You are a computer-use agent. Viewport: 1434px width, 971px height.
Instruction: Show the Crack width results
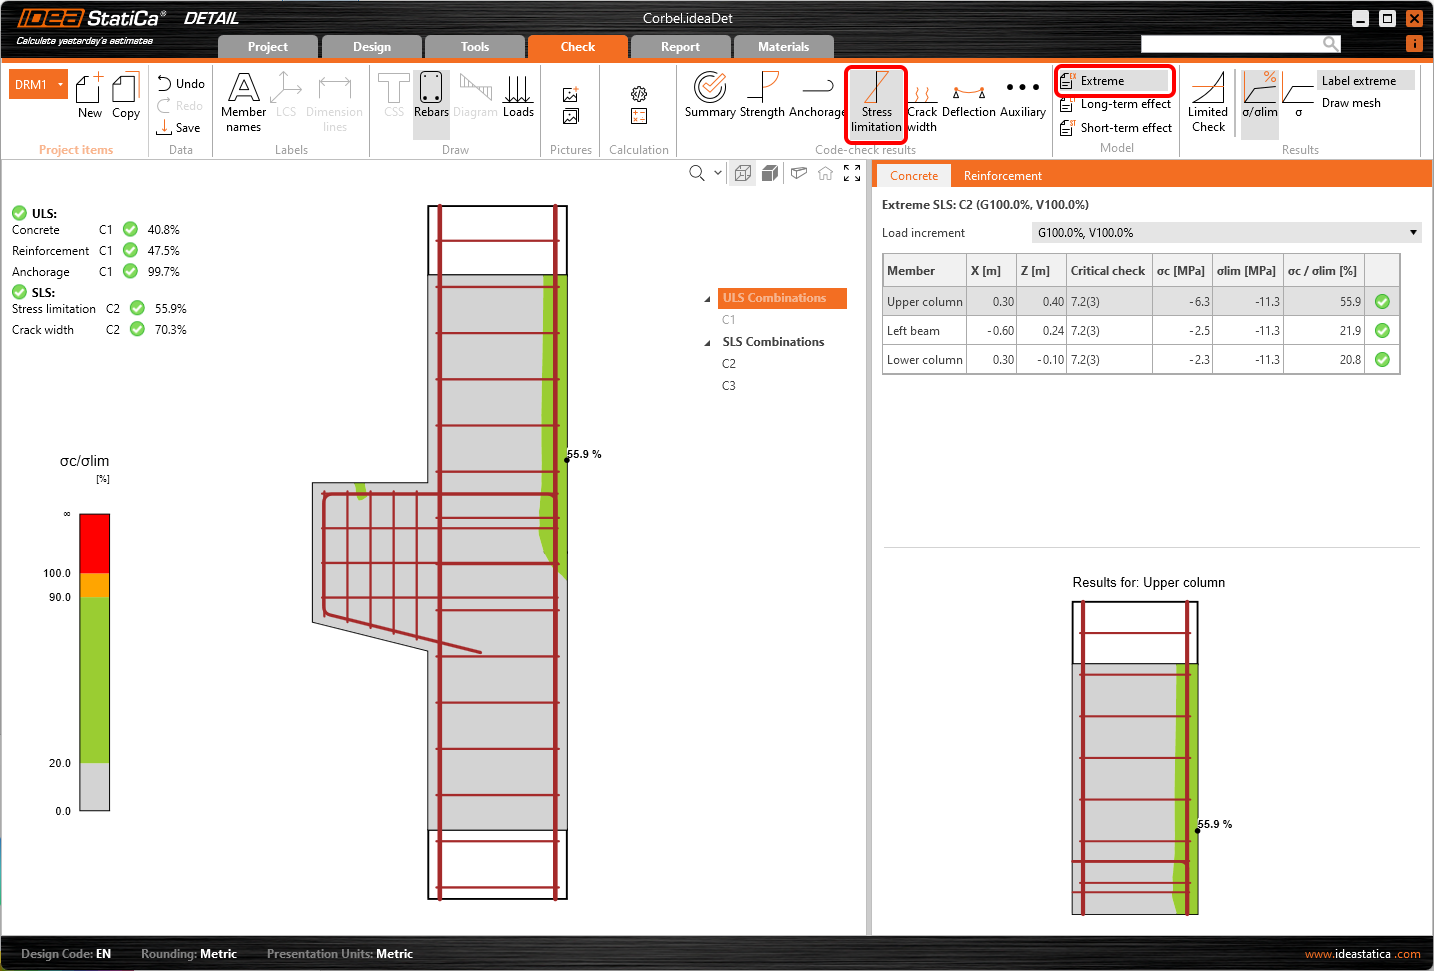[922, 106]
